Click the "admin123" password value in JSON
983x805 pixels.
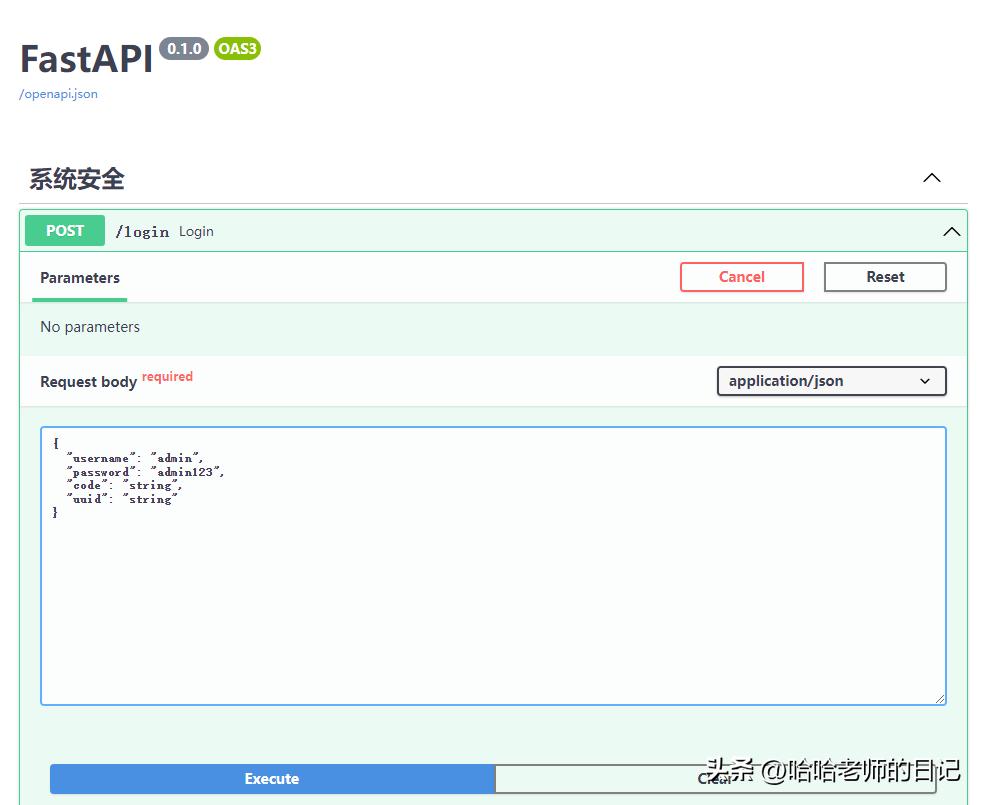[x=188, y=472]
